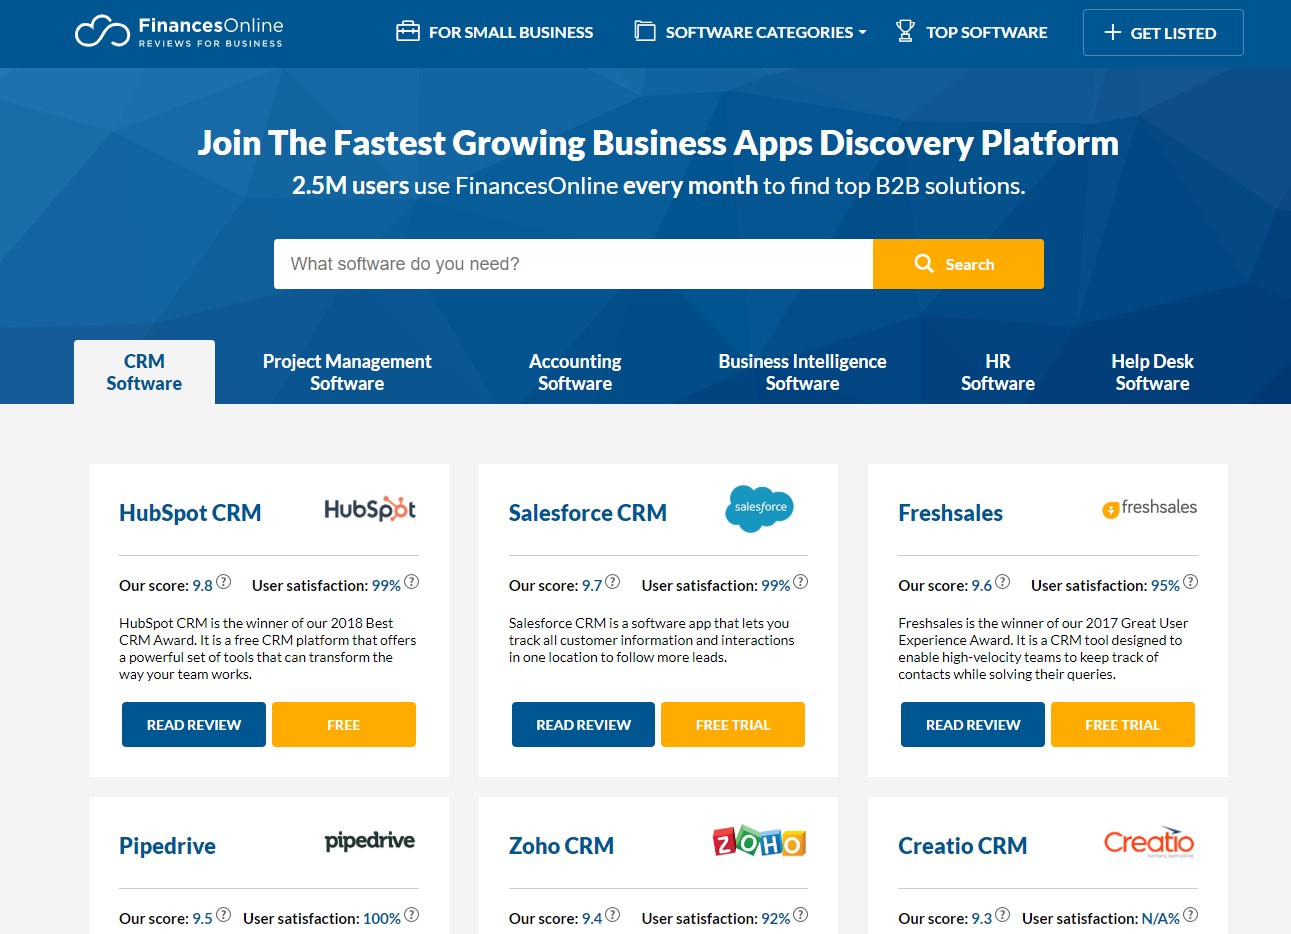Open the Pipedrive title link
Viewport: 1291px width, 934px height.
167,846
